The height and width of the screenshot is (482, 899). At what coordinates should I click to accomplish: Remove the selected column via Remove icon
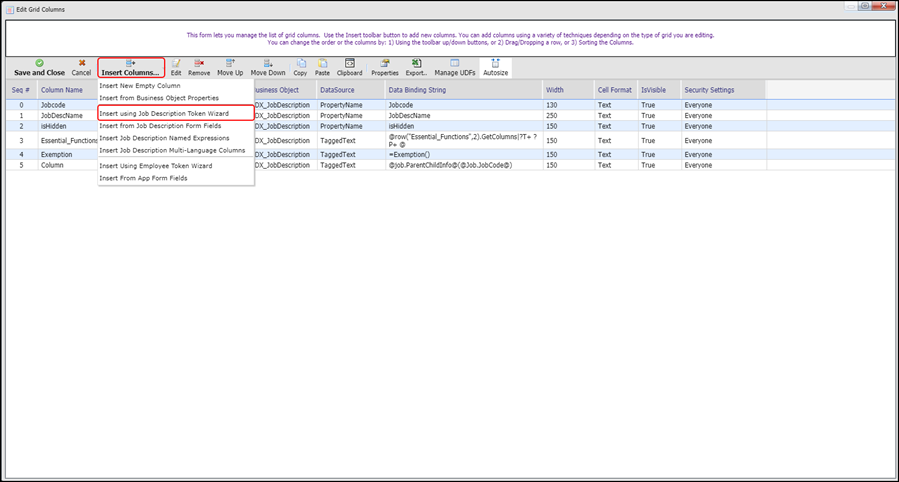tap(199, 68)
